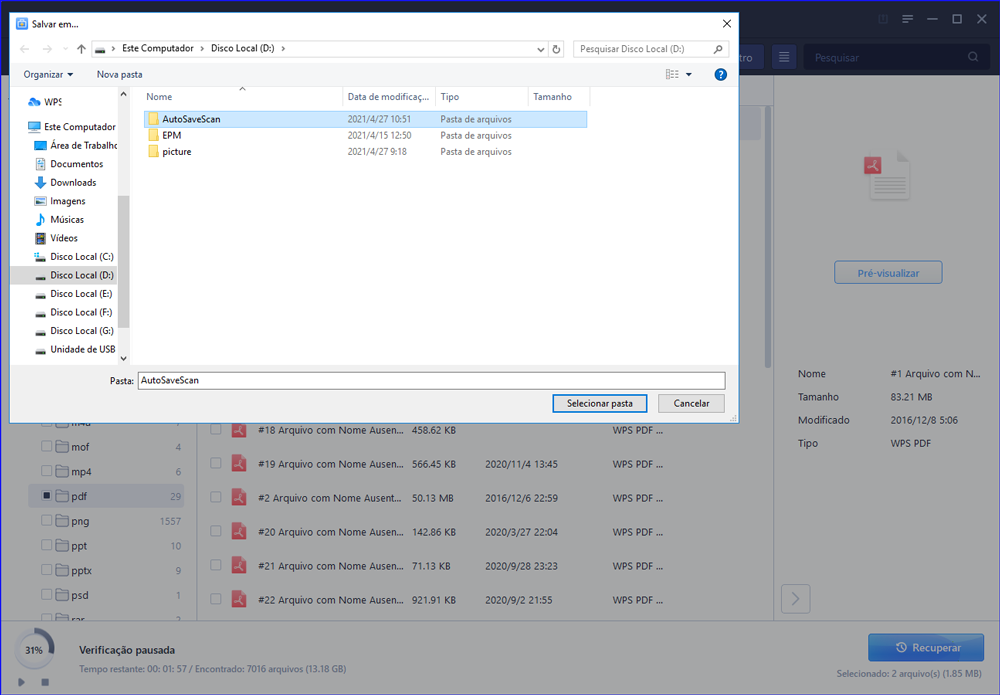1000x695 pixels.
Task: Click the Pasta name input field
Action: 431,381
